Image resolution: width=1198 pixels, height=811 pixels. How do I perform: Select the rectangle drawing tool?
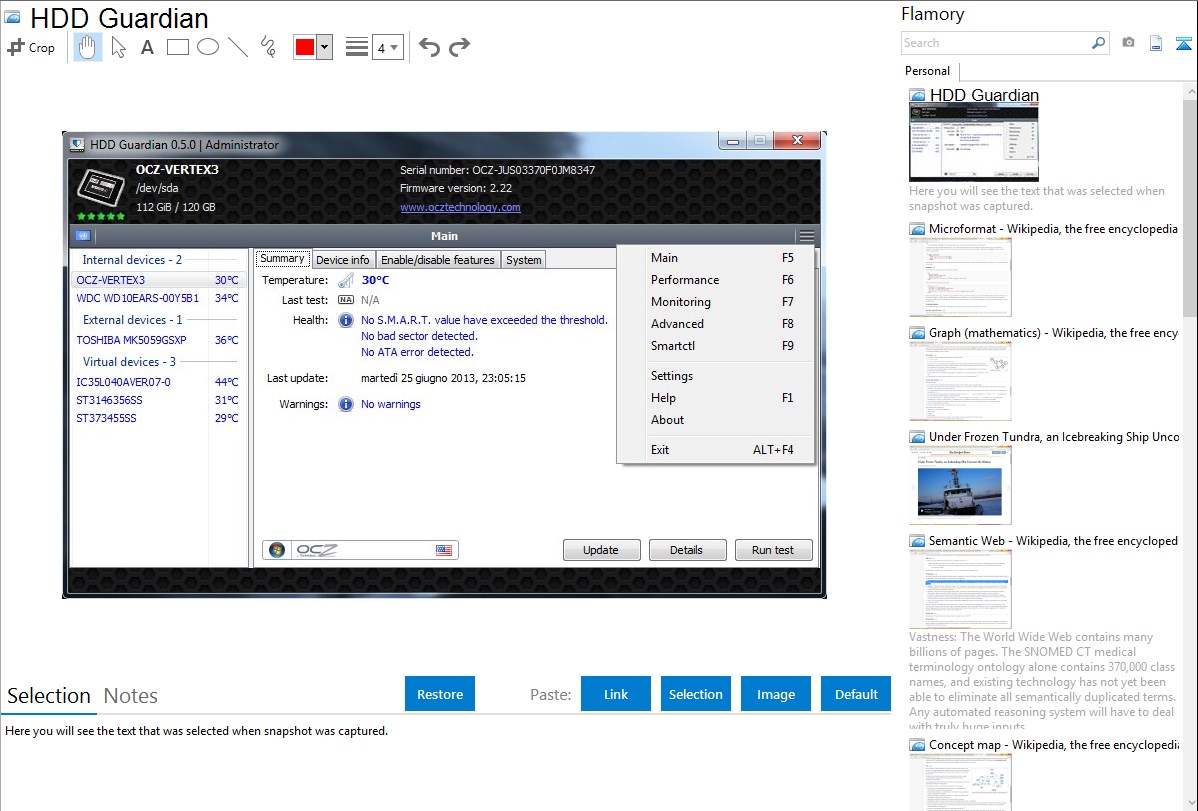click(x=177, y=47)
